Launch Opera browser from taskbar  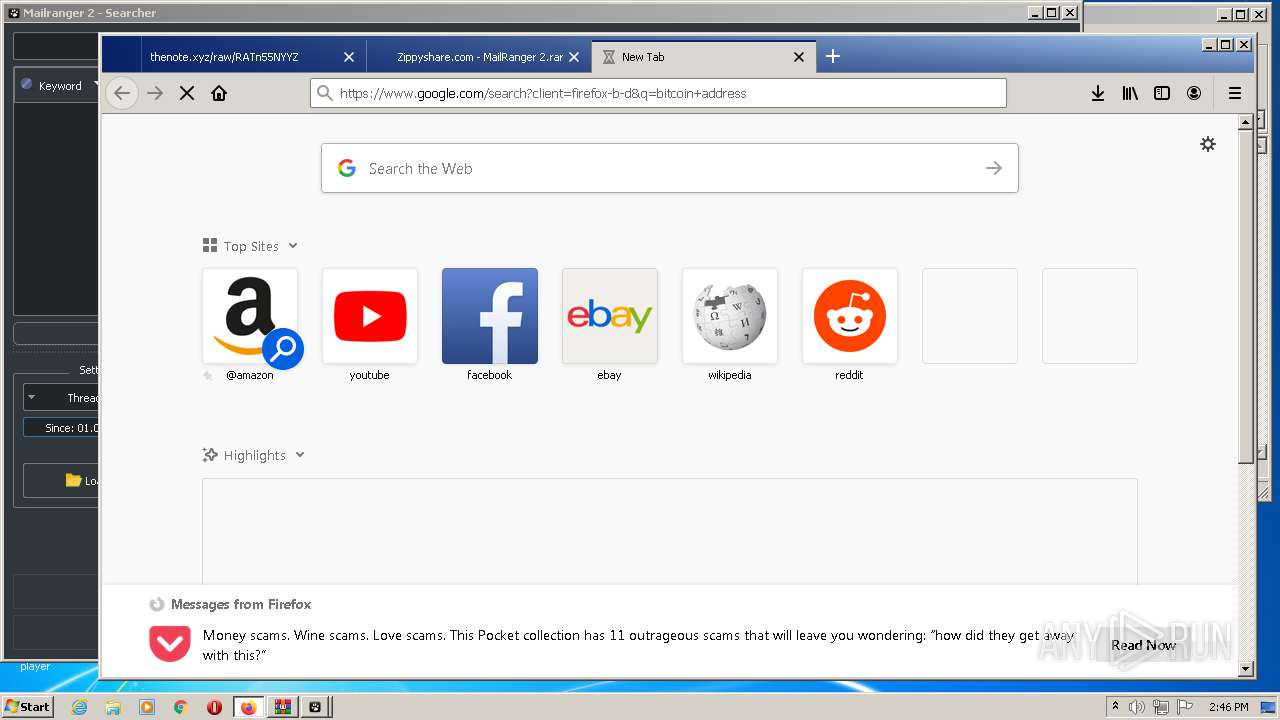click(x=214, y=707)
